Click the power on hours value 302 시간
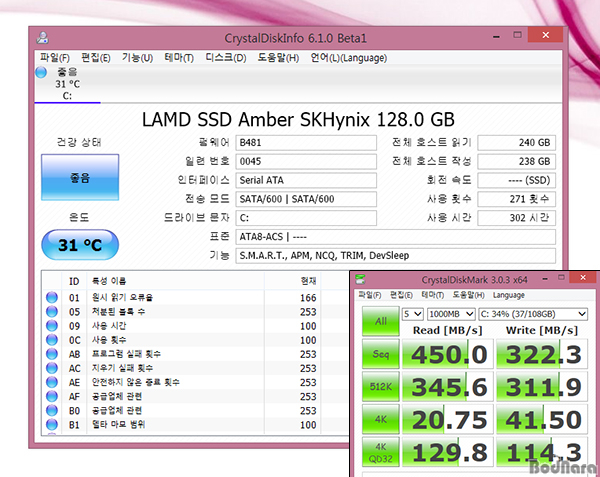The width and height of the screenshot is (600, 477). coord(517,218)
